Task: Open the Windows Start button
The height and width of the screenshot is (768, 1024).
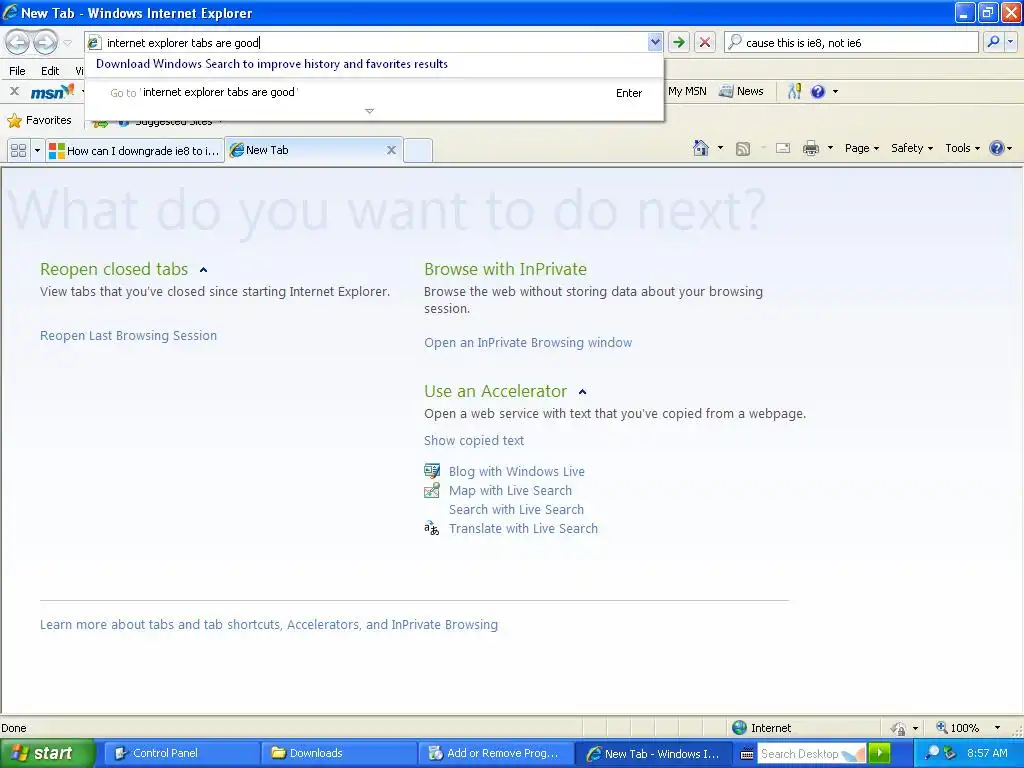Action: click(x=47, y=754)
